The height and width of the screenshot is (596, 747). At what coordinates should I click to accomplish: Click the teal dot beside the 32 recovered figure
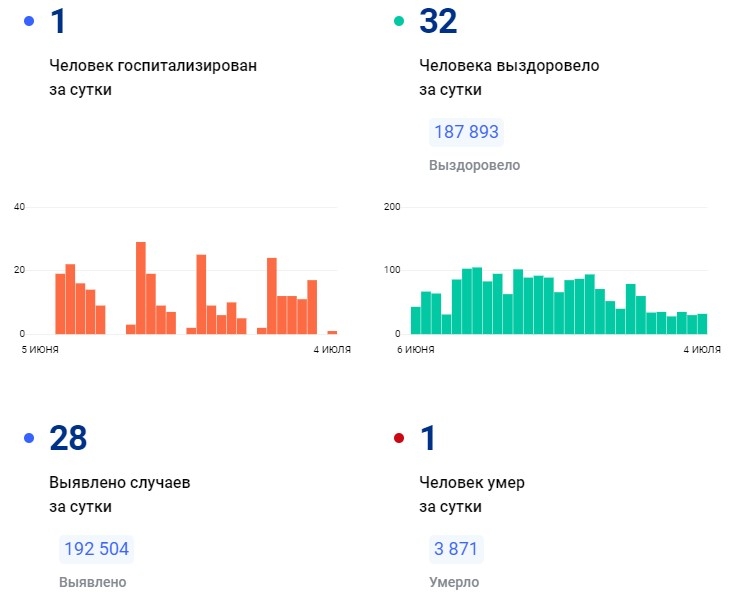coord(399,21)
